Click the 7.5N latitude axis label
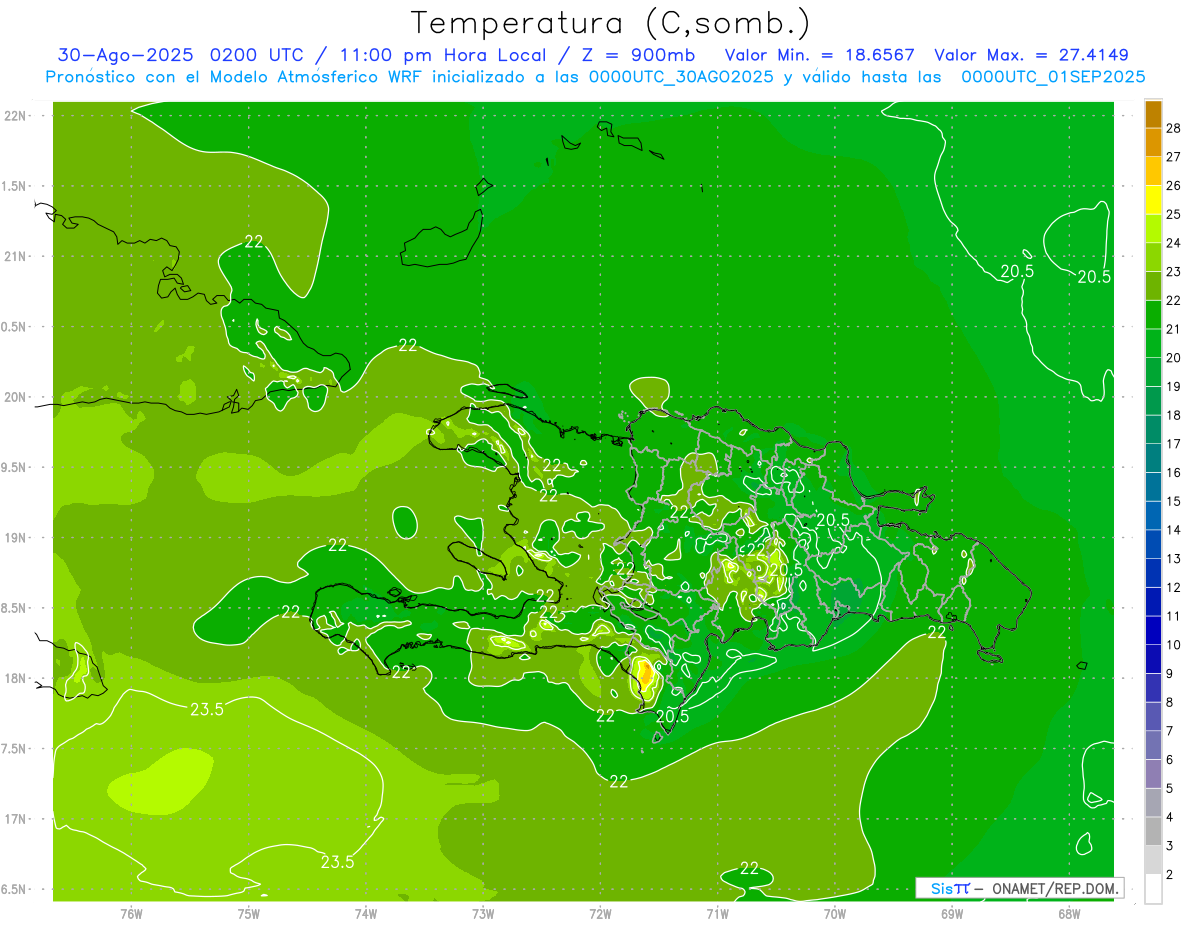This screenshot has width=1200, height=927. tap(14, 749)
